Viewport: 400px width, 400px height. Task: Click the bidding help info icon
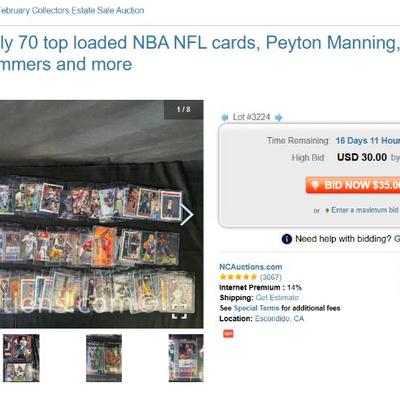point(287,239)
